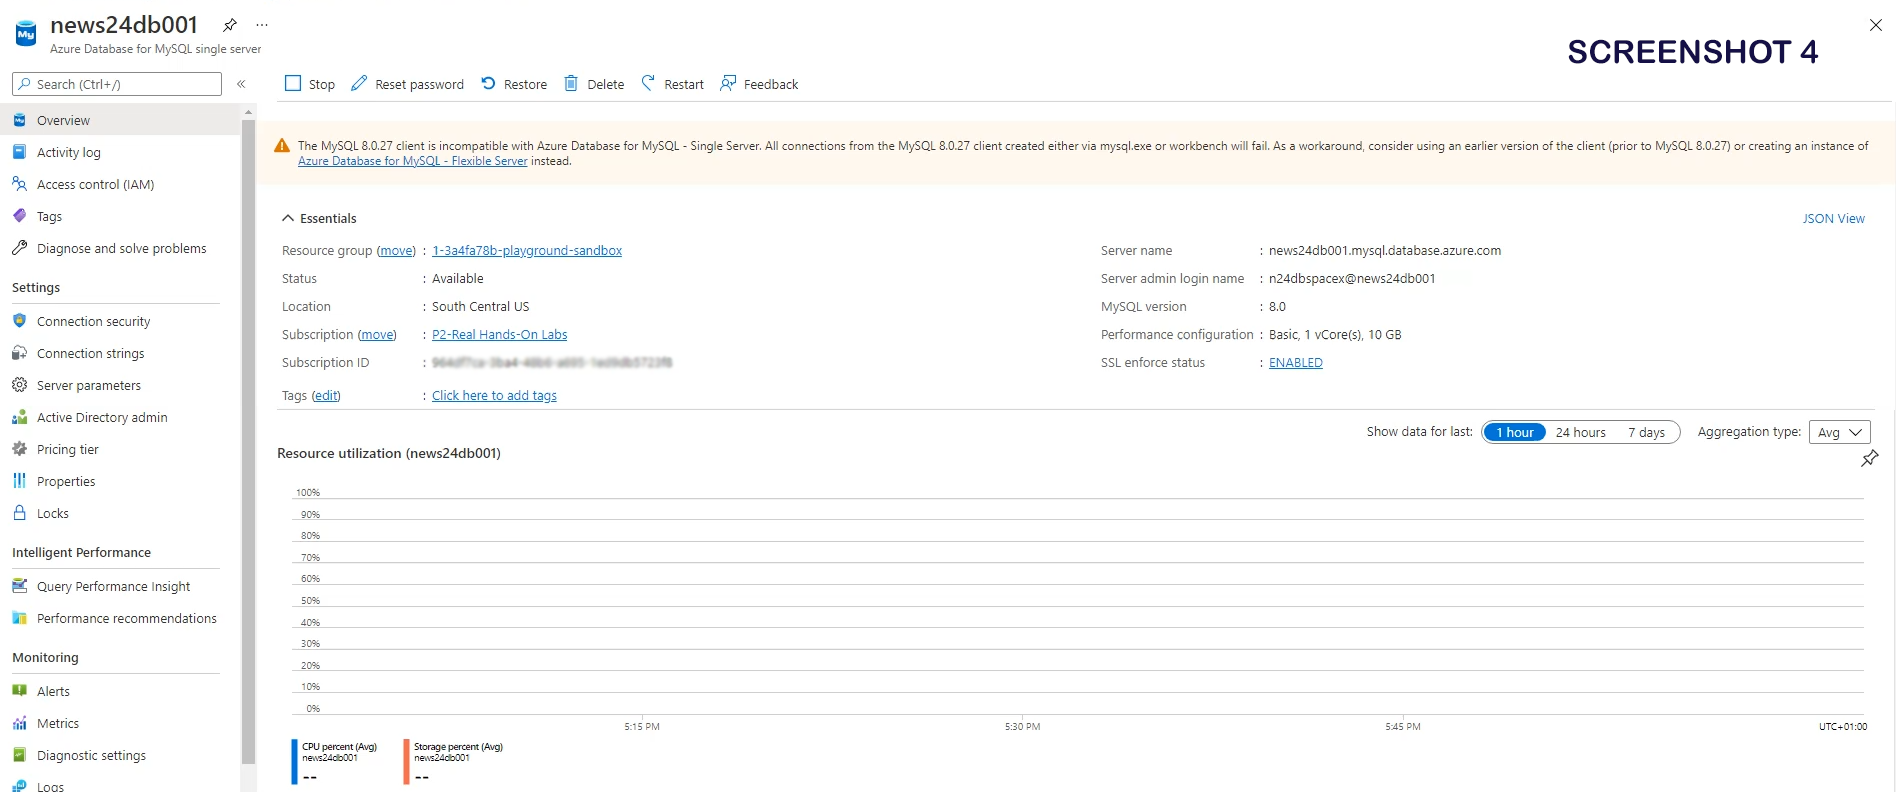
Task: Collapse the Essentials section
Action: pyautogui.click(x=288, y=218)
